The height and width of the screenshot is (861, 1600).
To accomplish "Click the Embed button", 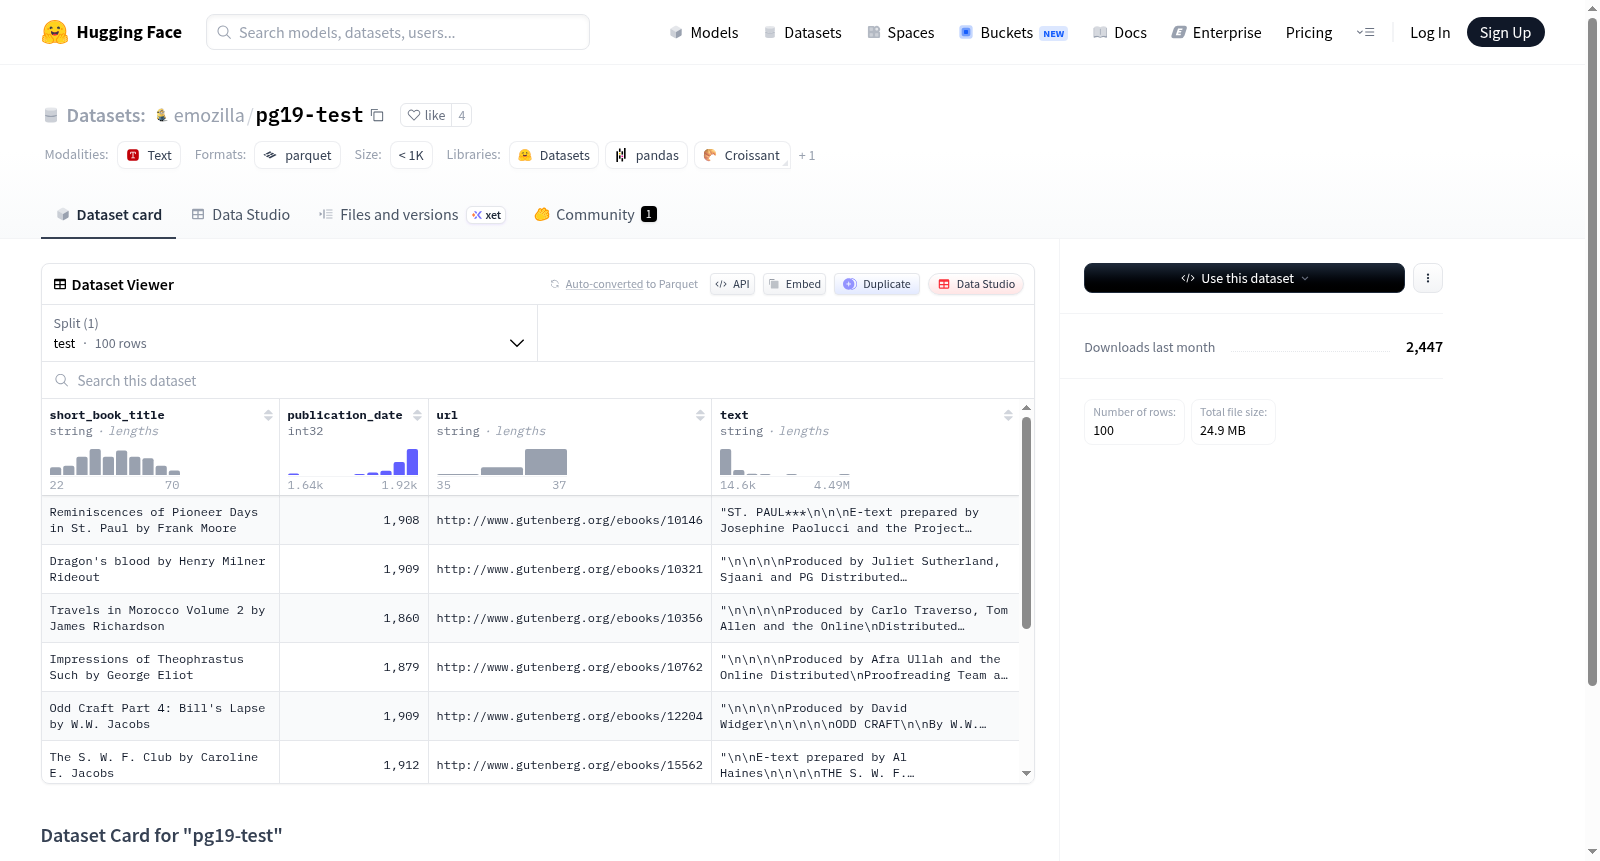I will click(794, 284).
